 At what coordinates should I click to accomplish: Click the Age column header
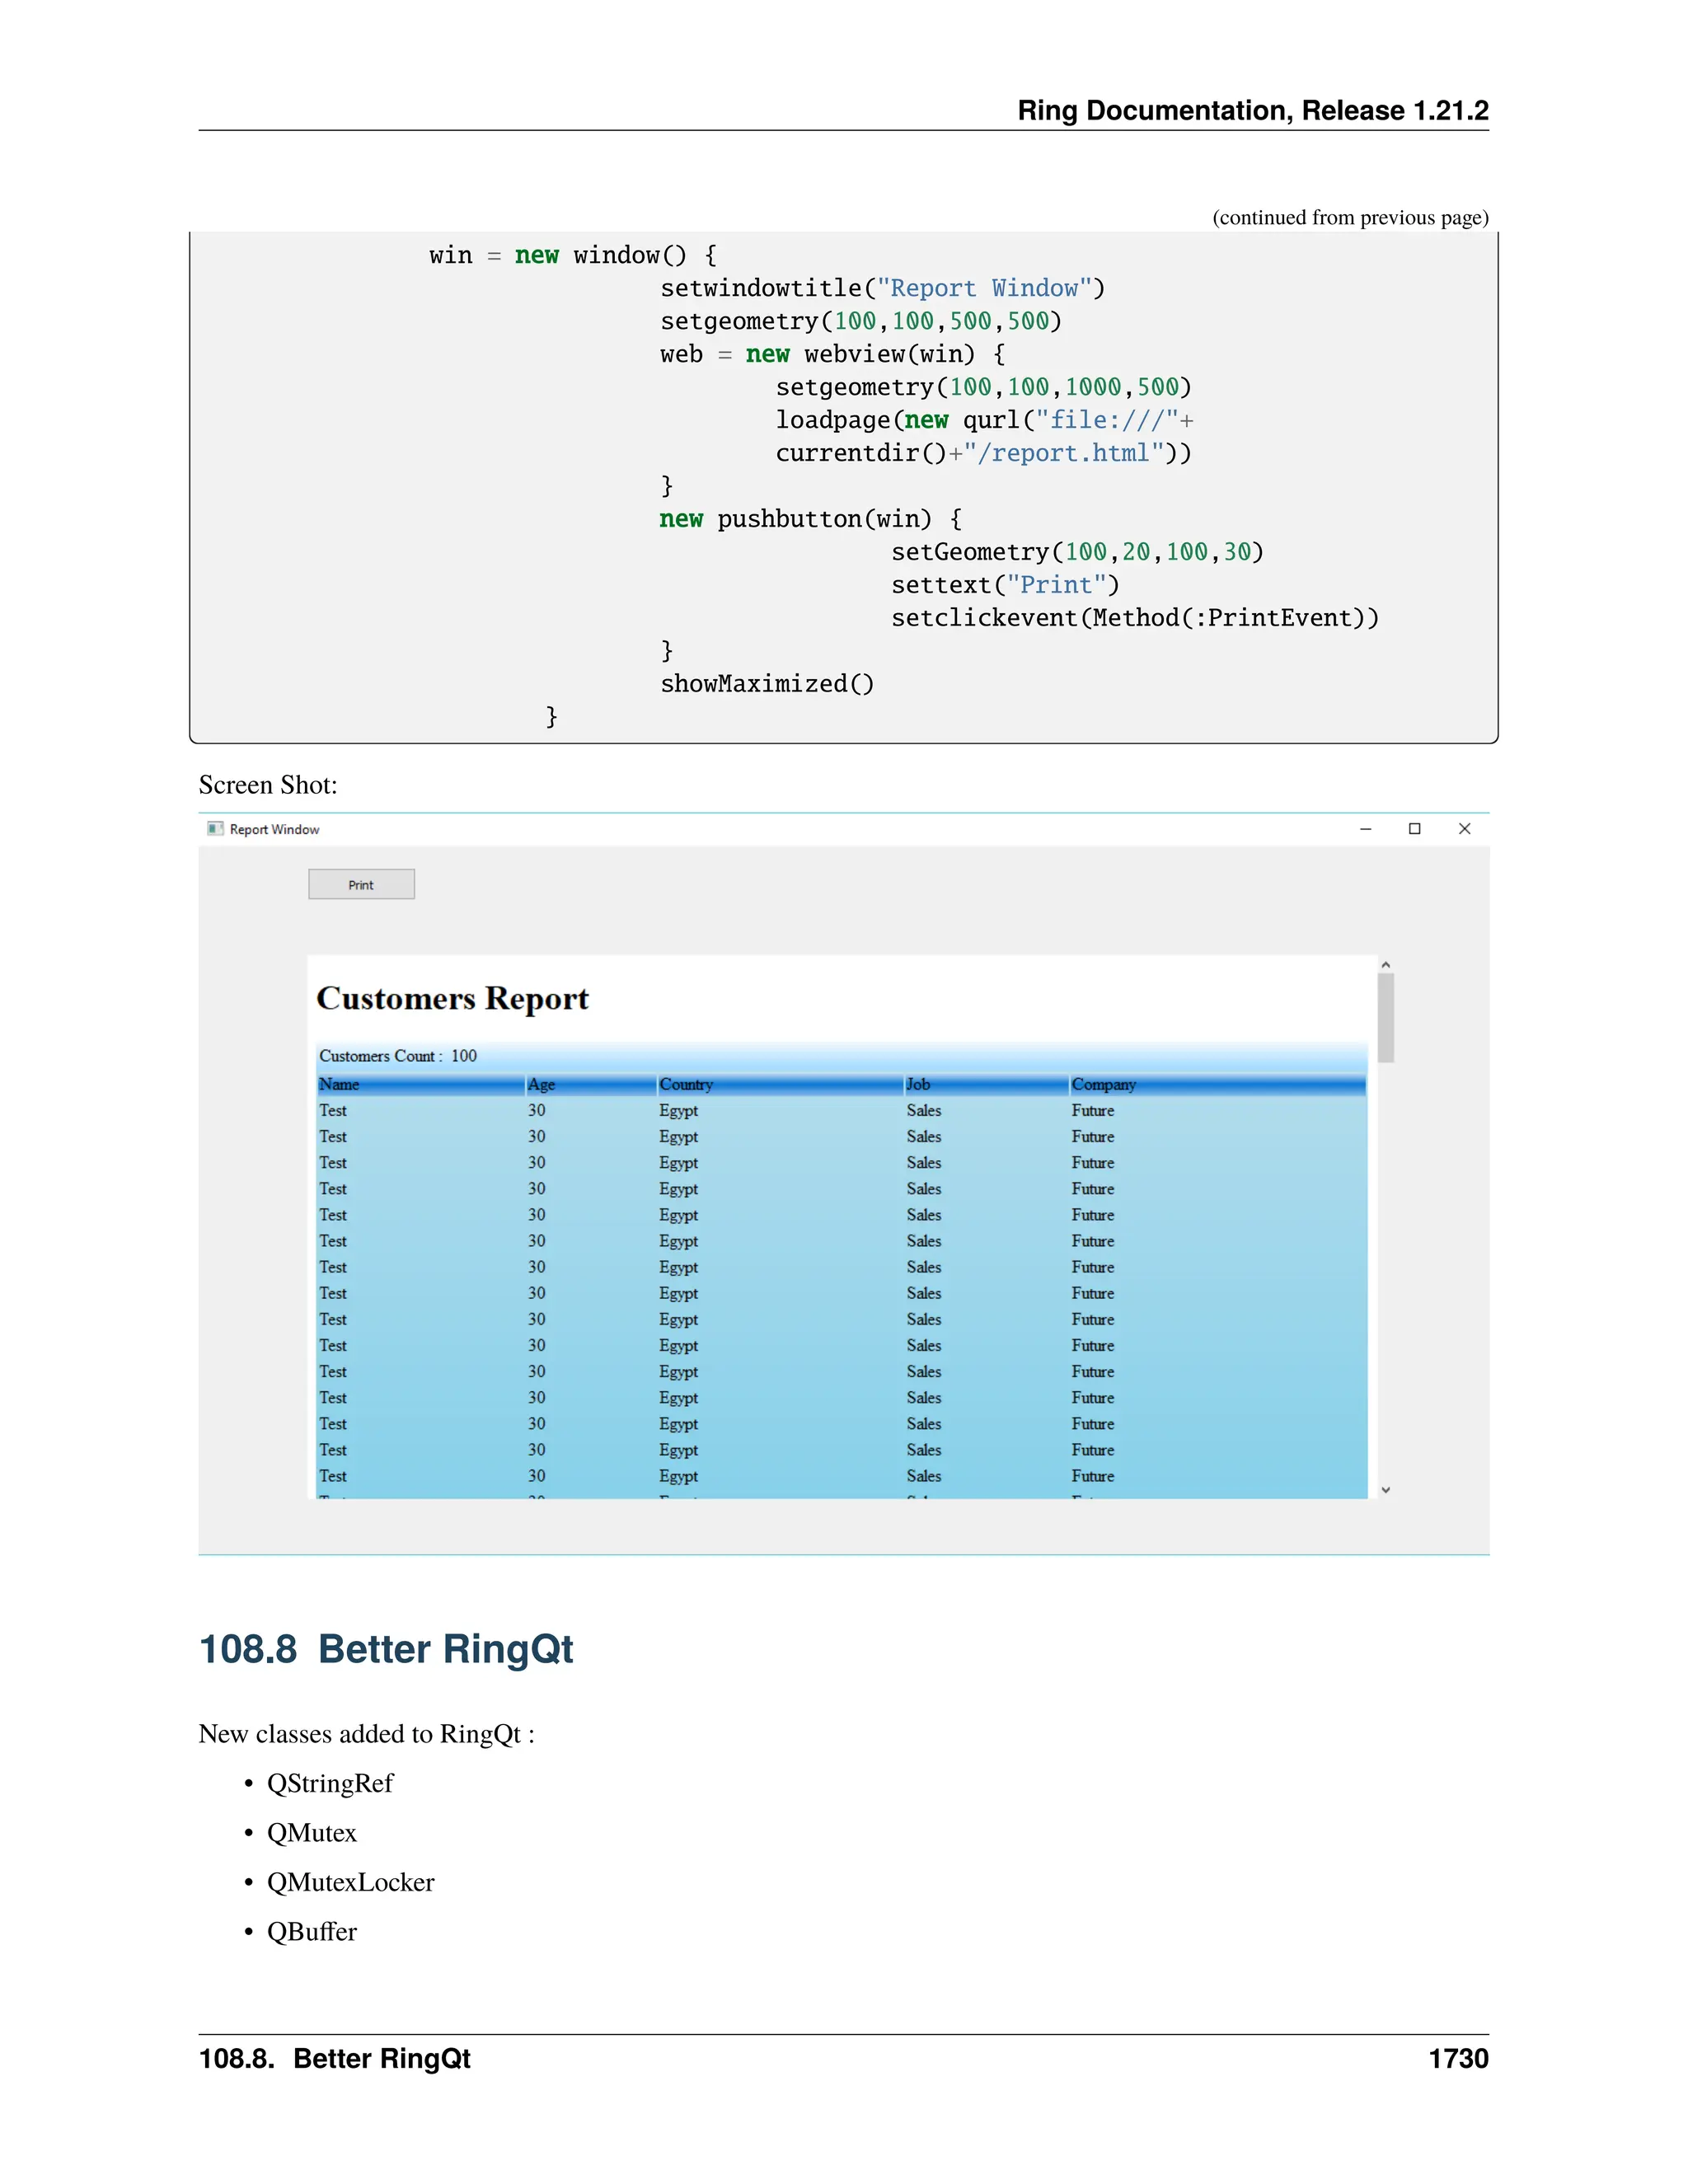click(x=541, y=1084)
